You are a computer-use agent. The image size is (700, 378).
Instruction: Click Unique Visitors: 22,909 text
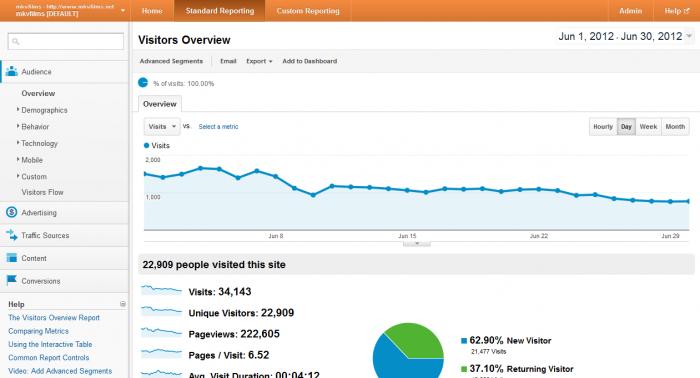point(242,313)
